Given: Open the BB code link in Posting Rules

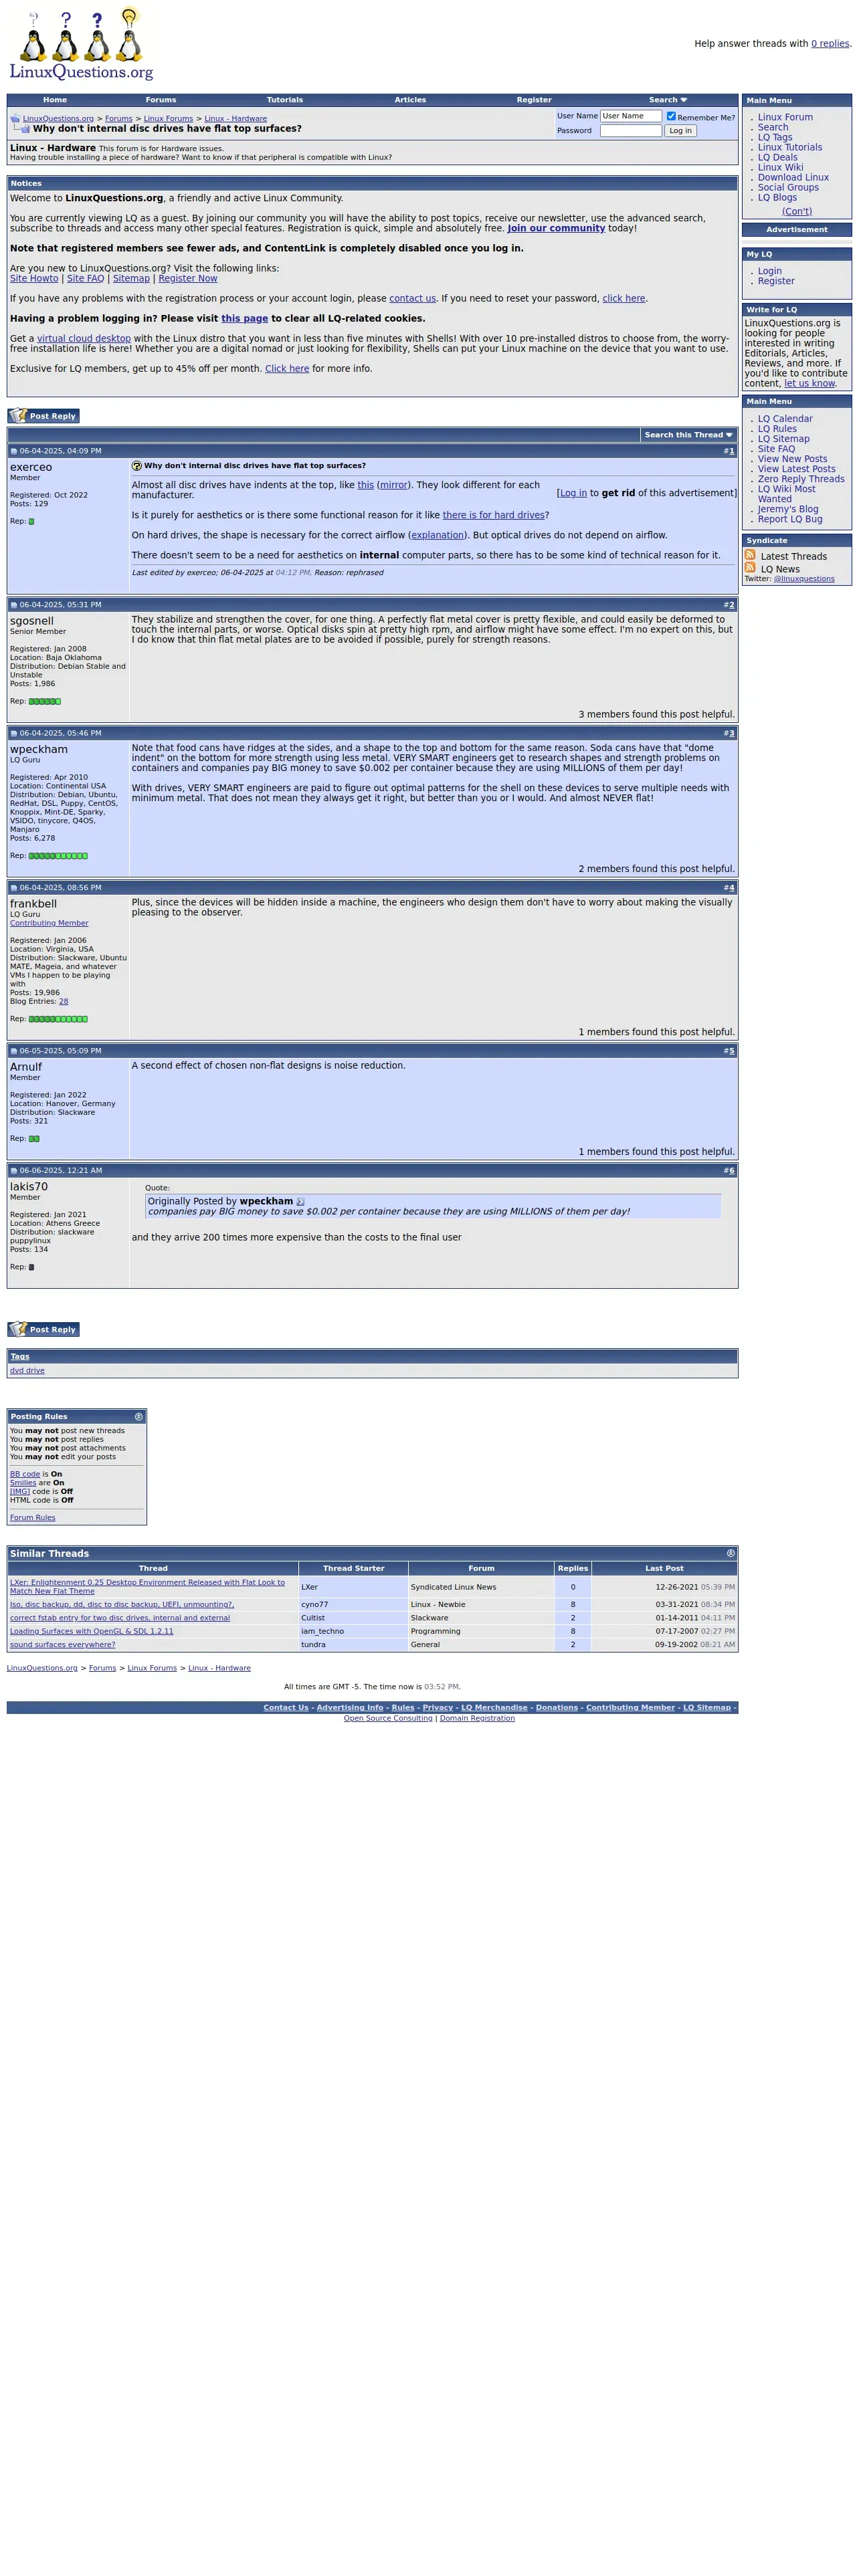Looking at the screenshot, I should 25,1474.
